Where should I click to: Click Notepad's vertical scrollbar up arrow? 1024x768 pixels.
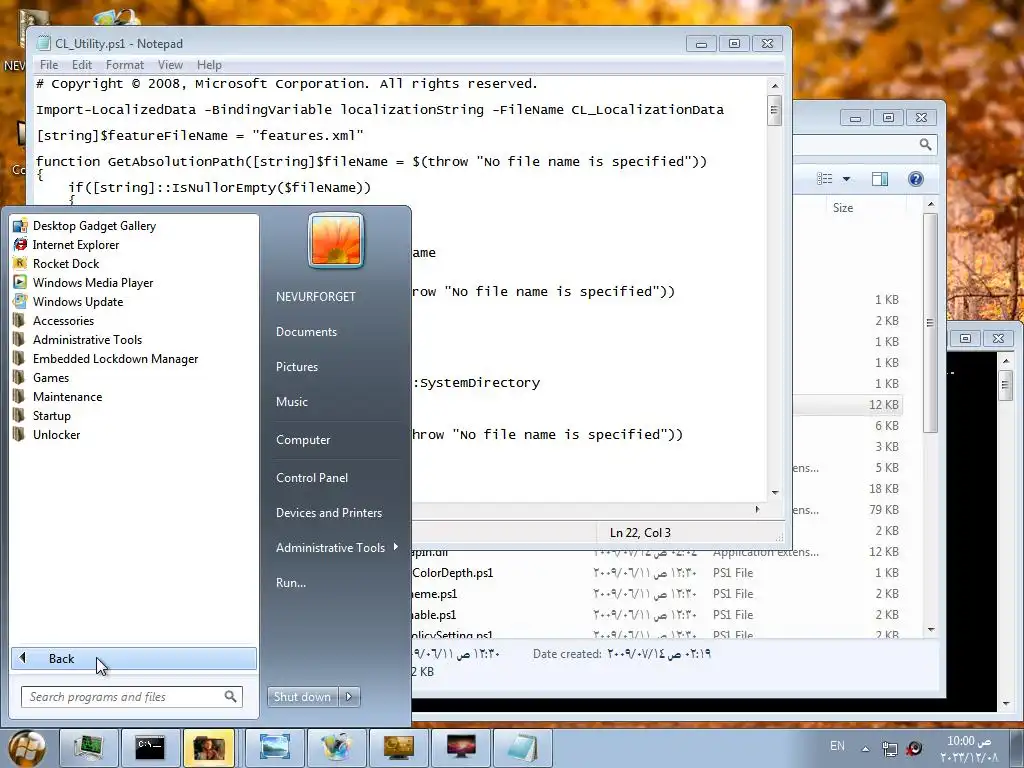click(x=775, y=86)
